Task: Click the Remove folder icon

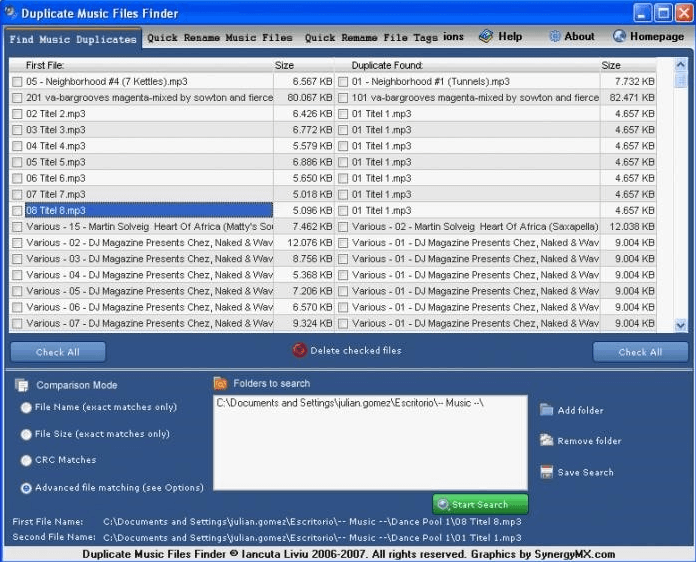Action: pyautogui.click(x=546, y=441)
